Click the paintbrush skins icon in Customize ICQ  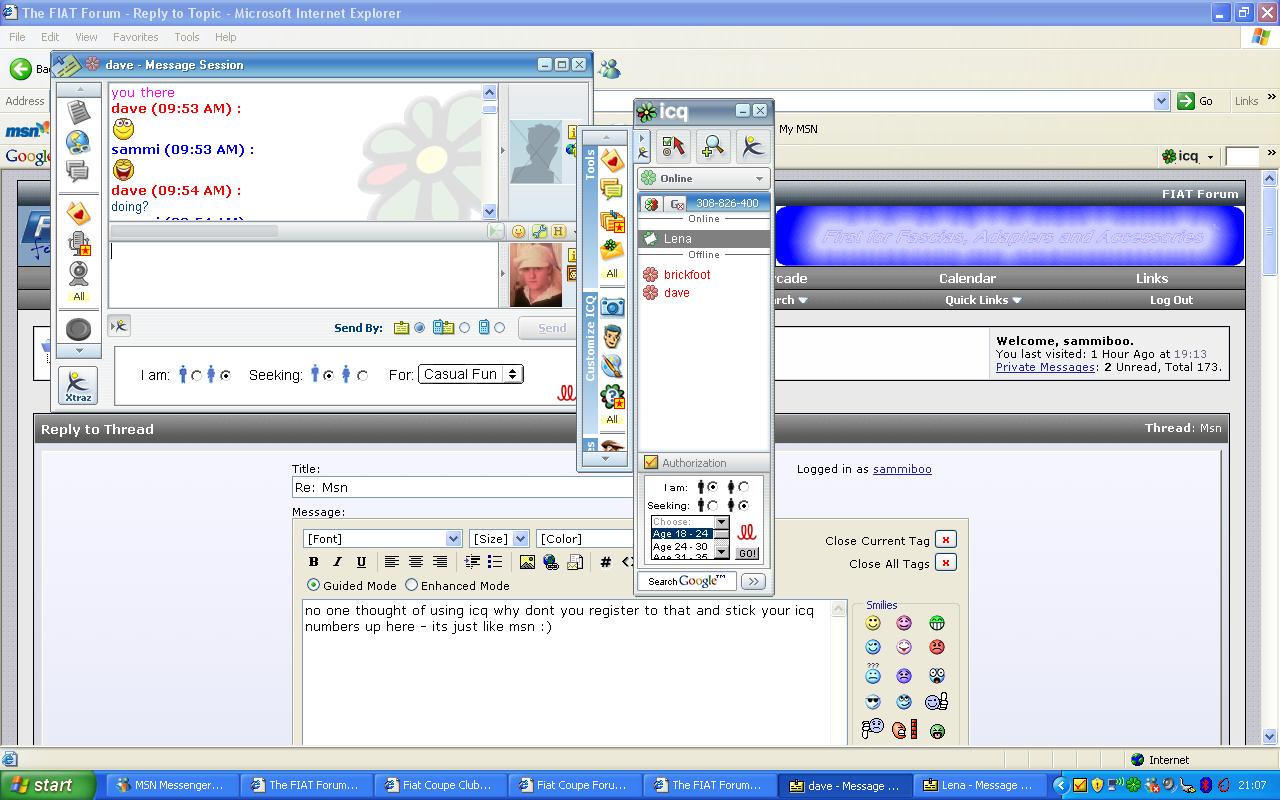pyautogui.click(x=612, y=366)
